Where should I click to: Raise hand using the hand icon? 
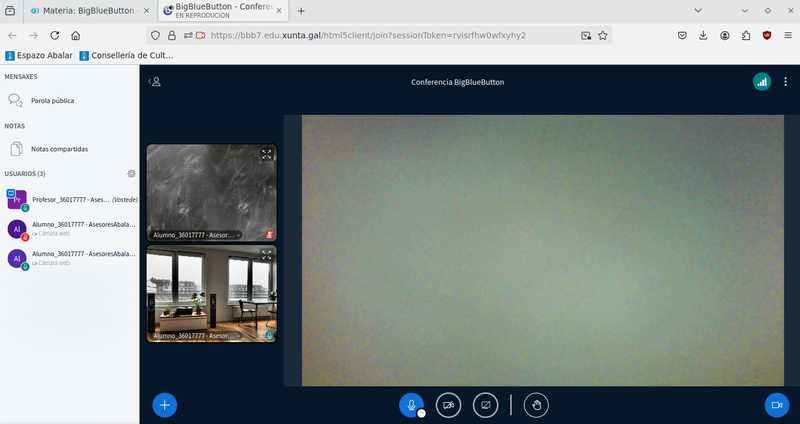click(537, 405)
